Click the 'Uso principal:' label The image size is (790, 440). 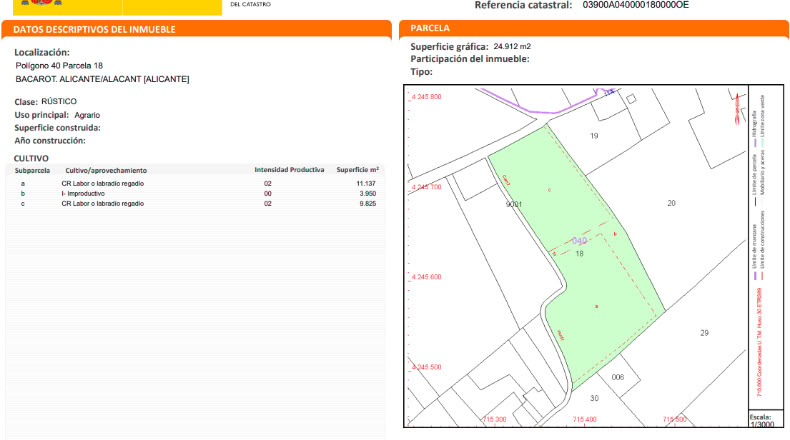[41, 115]
